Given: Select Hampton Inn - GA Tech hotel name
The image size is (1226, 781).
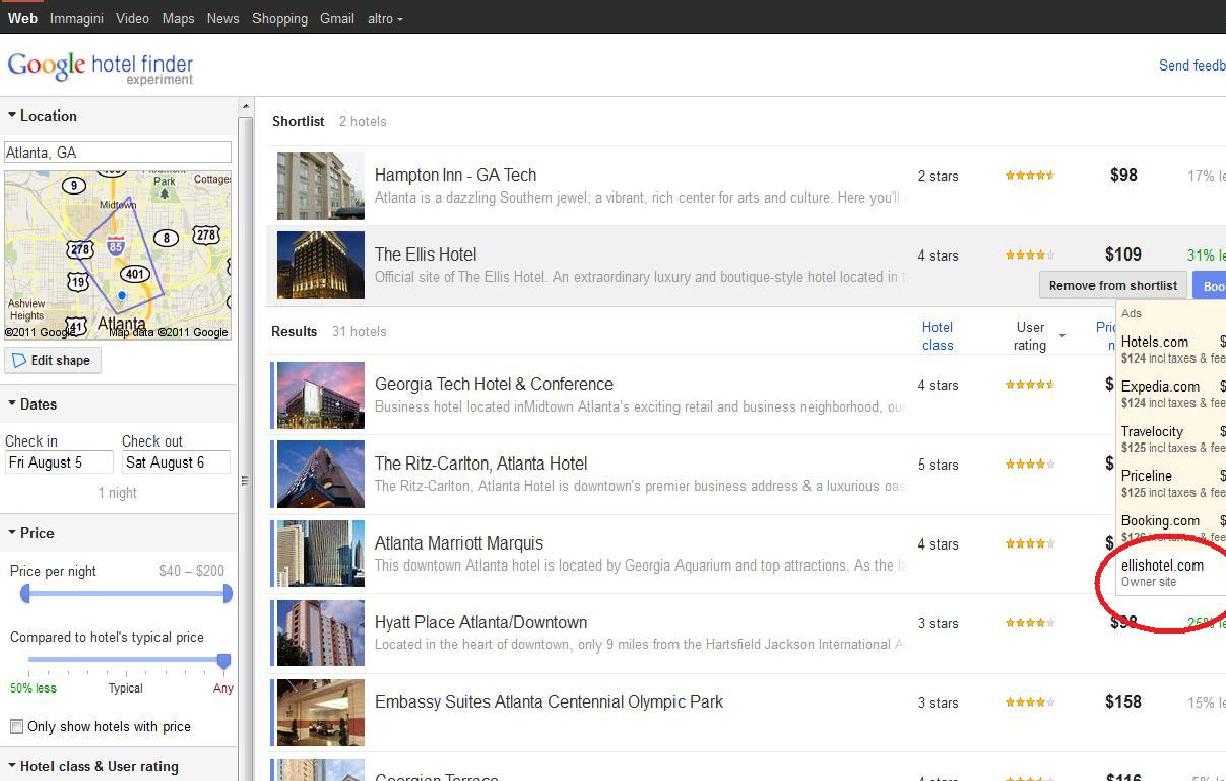Looking at the screenshot, I should (455, 175).
